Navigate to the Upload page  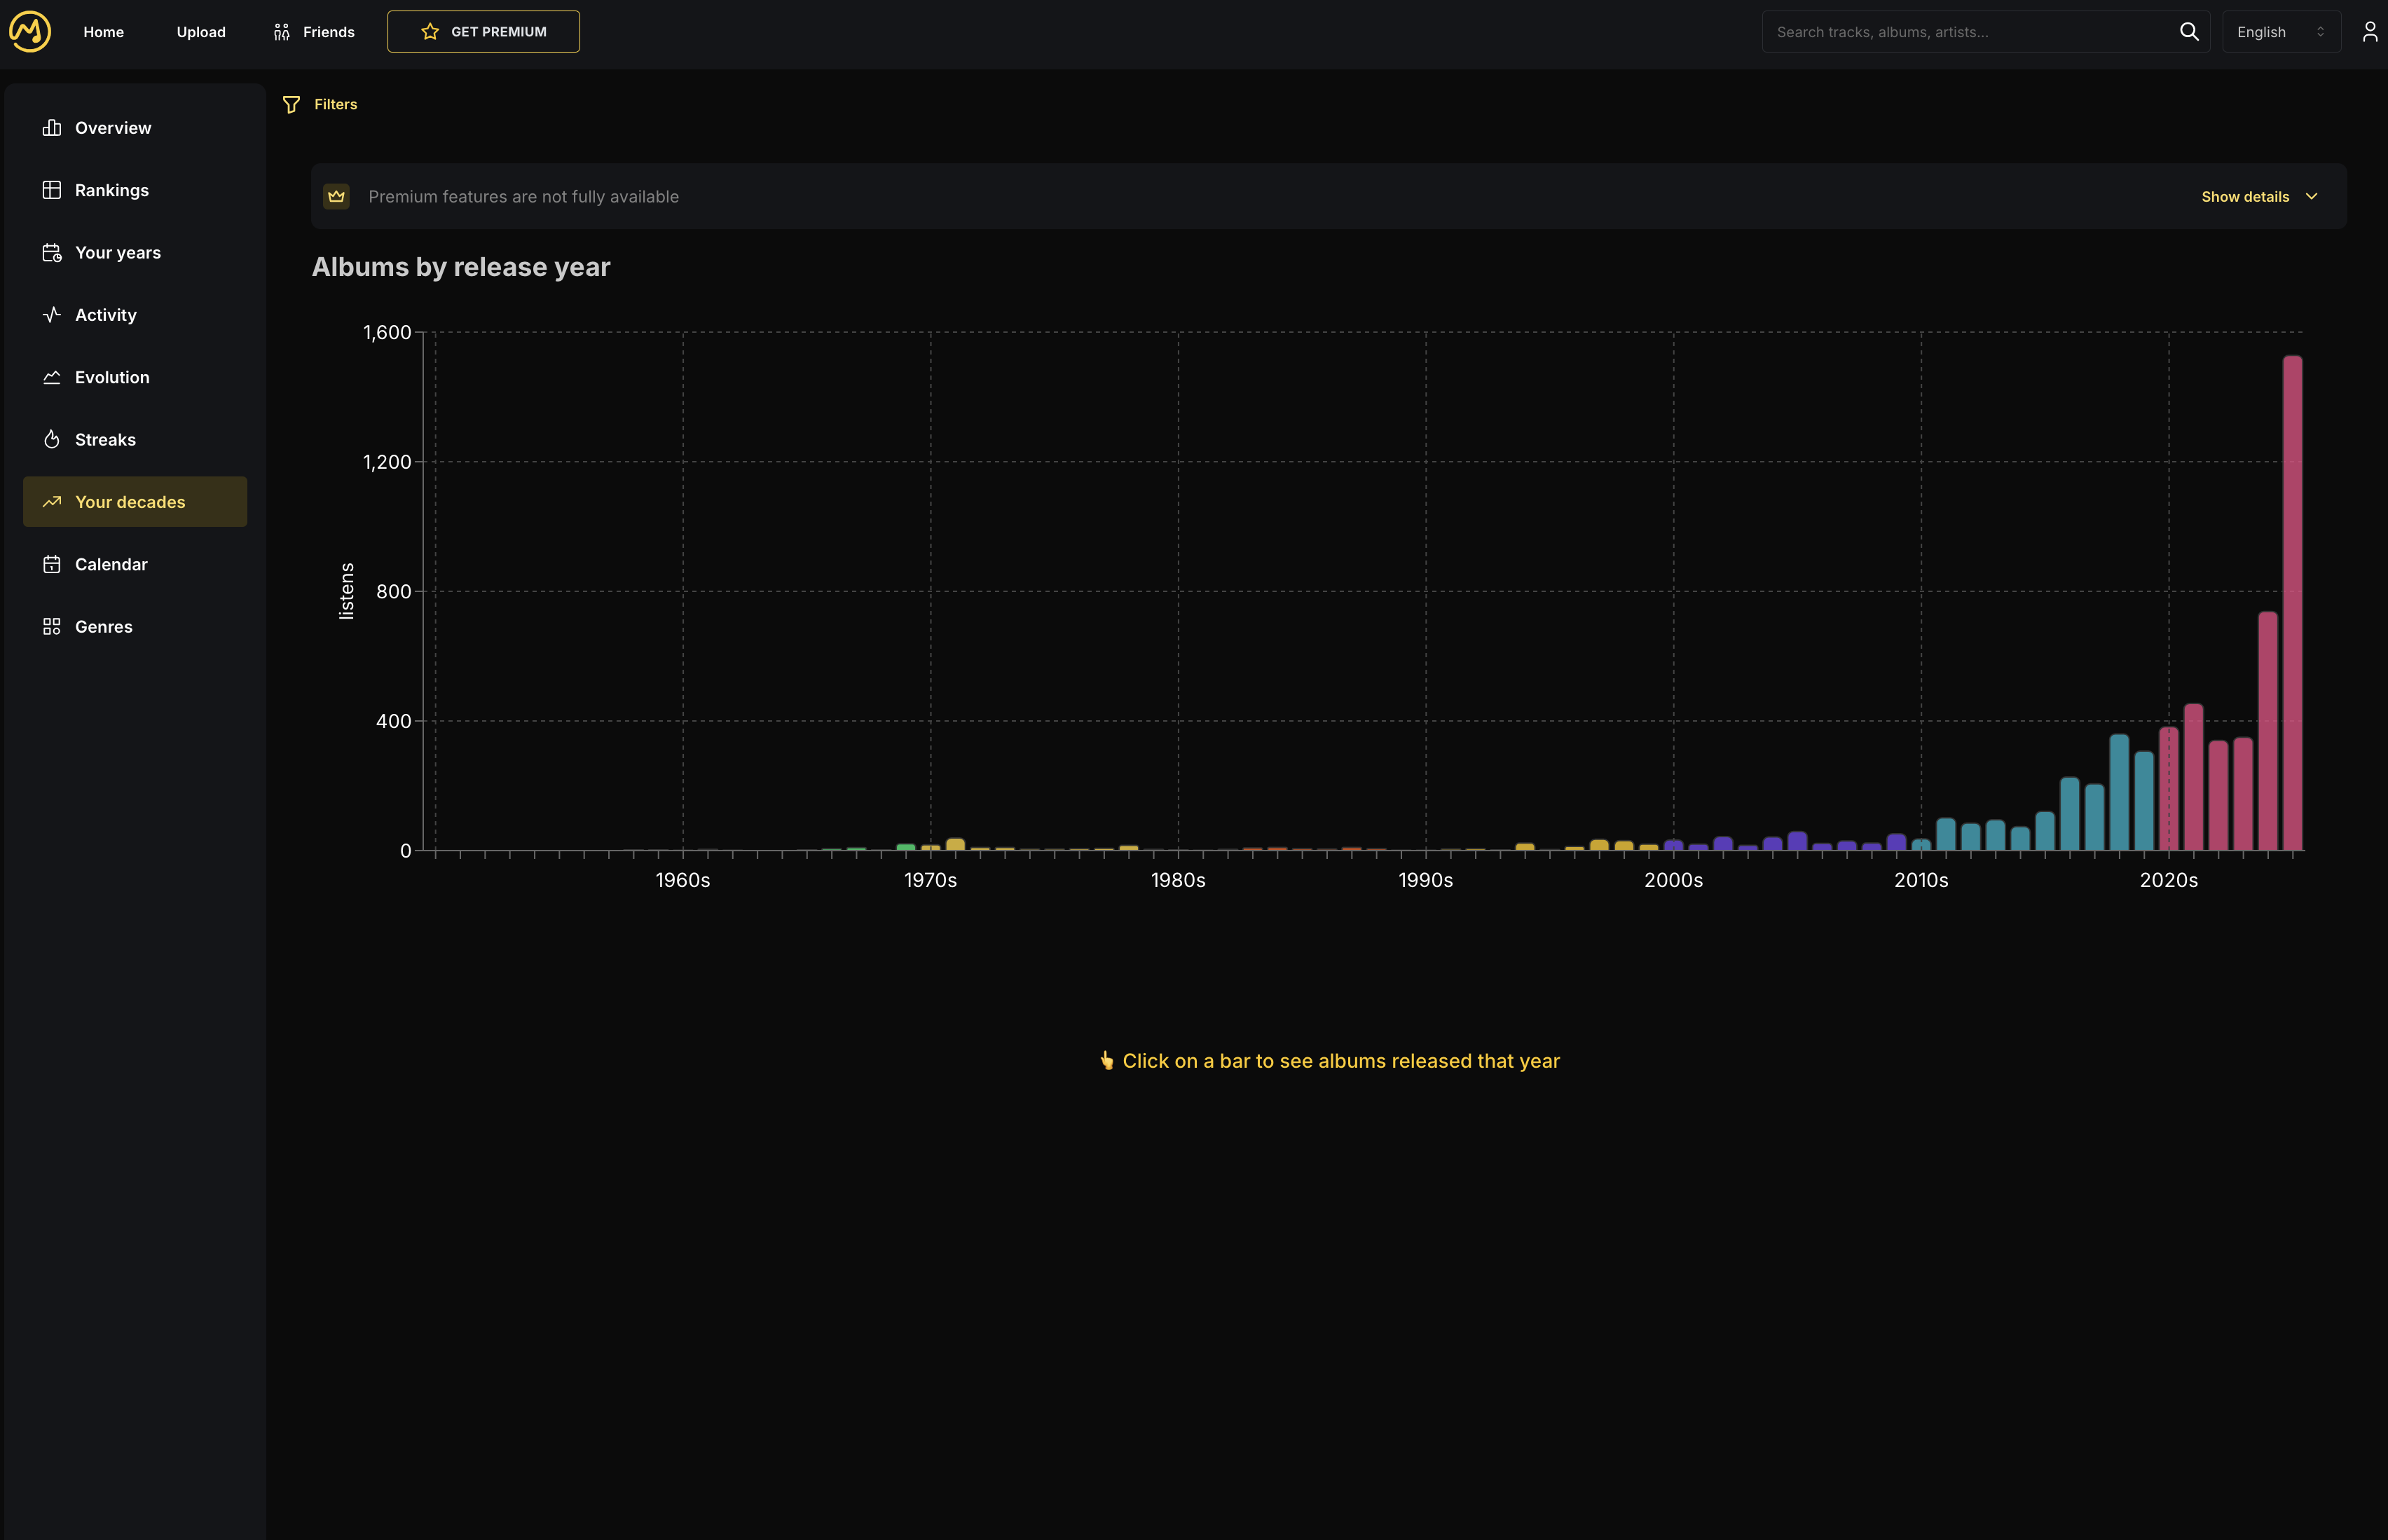(201, 32)
